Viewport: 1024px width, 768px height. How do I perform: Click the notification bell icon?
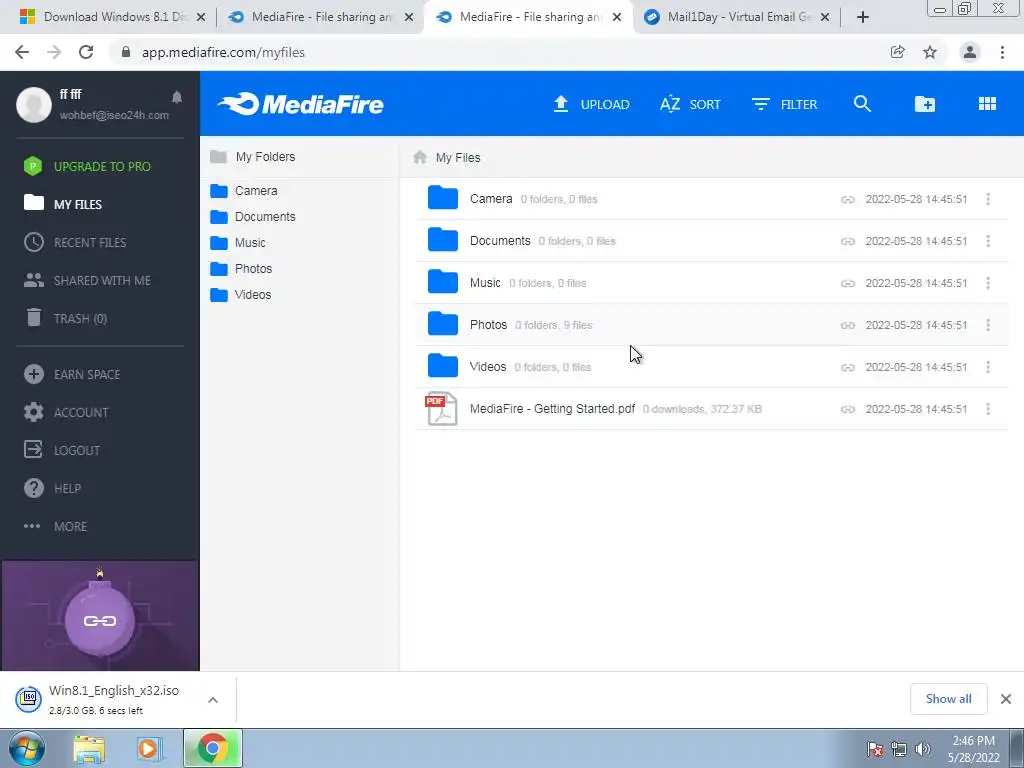177,97
